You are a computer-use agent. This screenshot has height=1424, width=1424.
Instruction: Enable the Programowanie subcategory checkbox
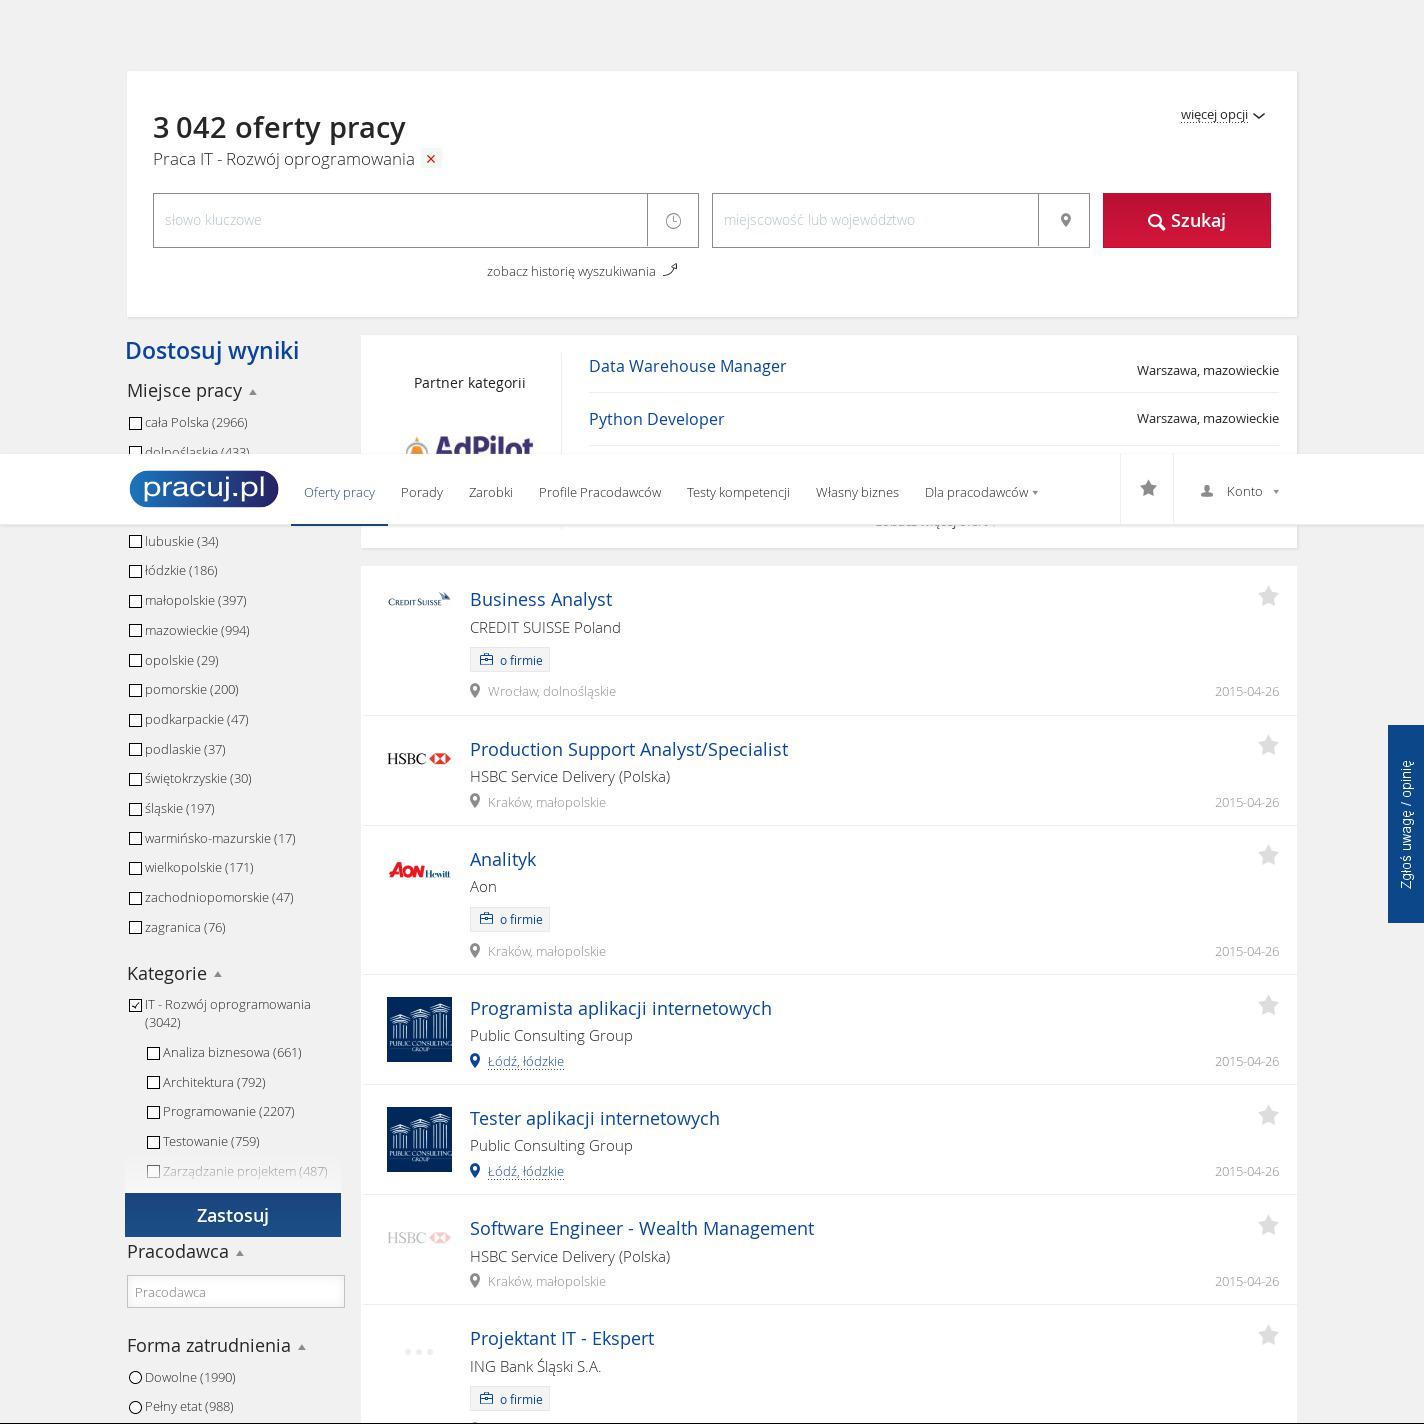[153, 1112]
